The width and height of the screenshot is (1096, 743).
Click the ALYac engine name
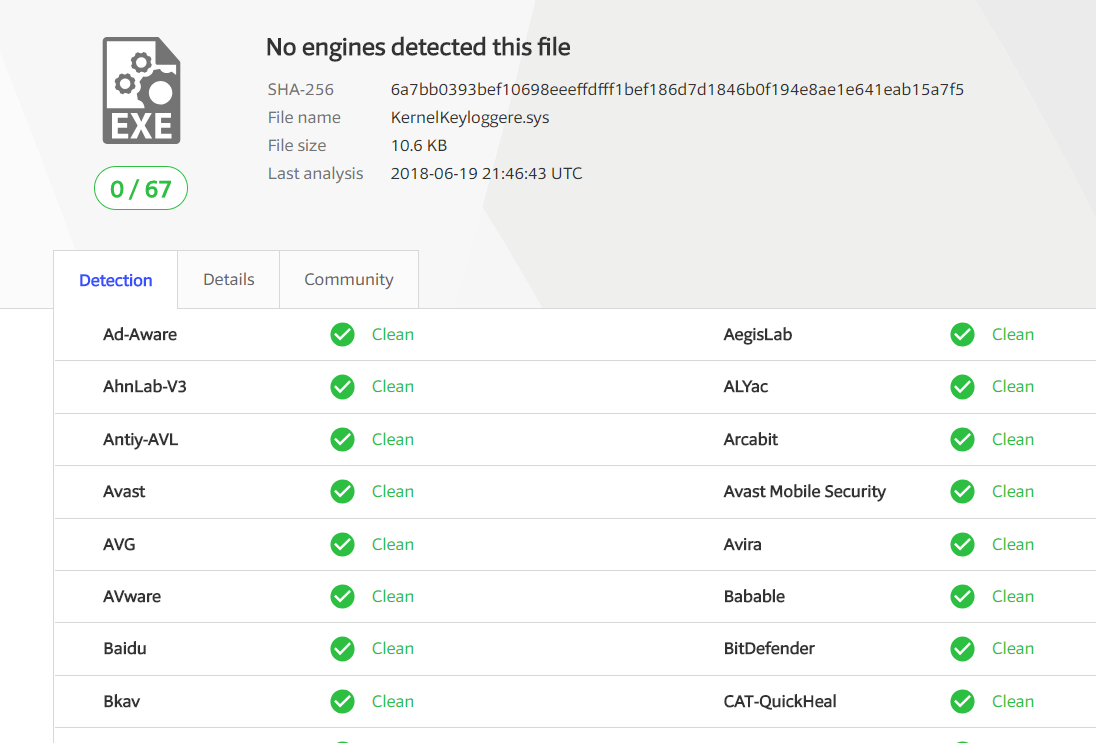(745, 387)
